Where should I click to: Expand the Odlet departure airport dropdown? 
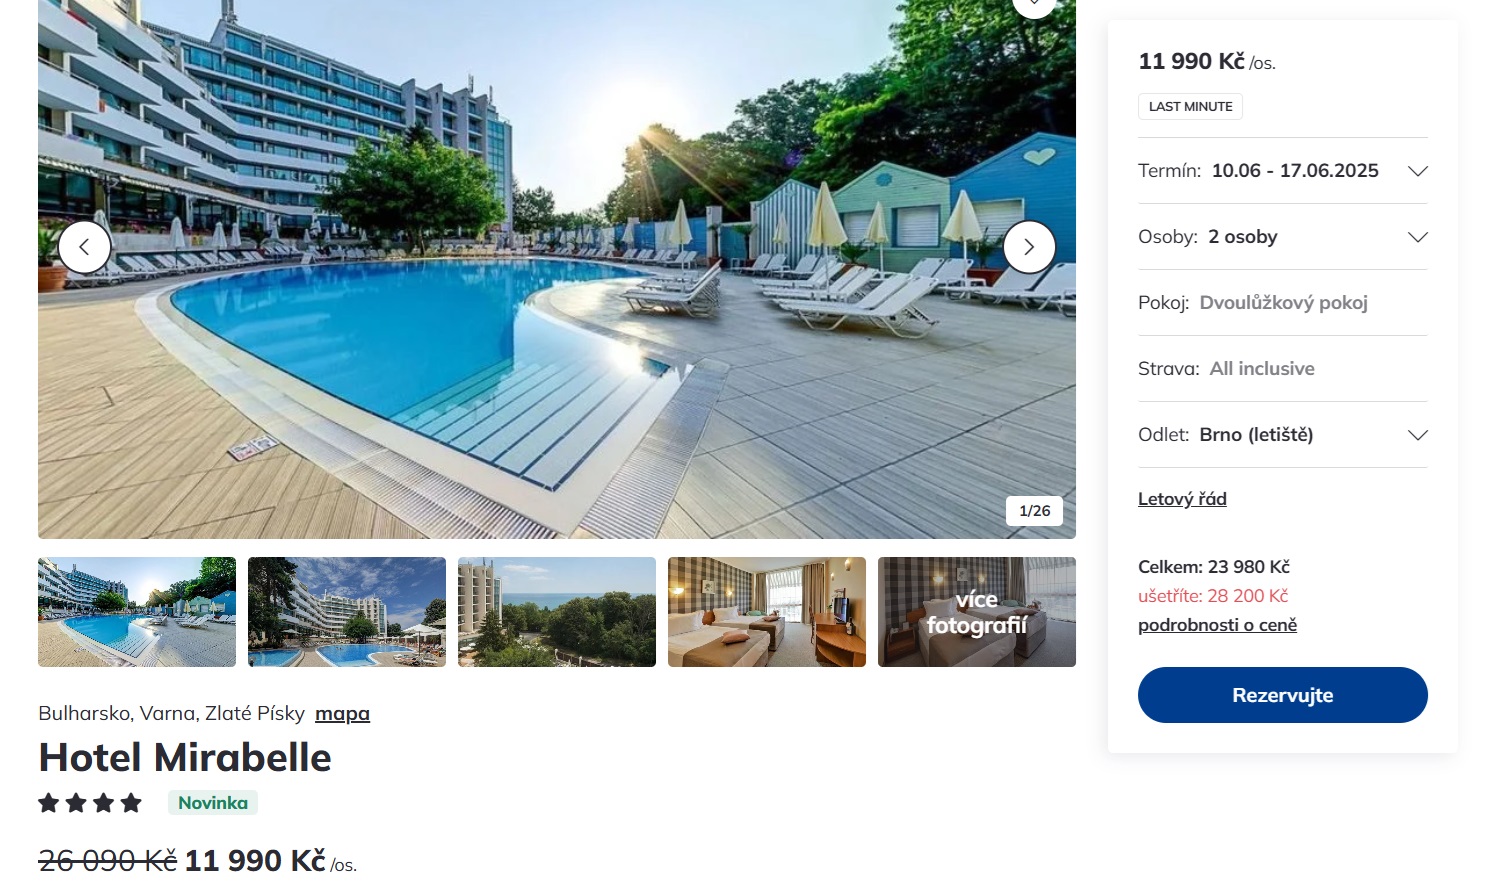[1283, 435]
